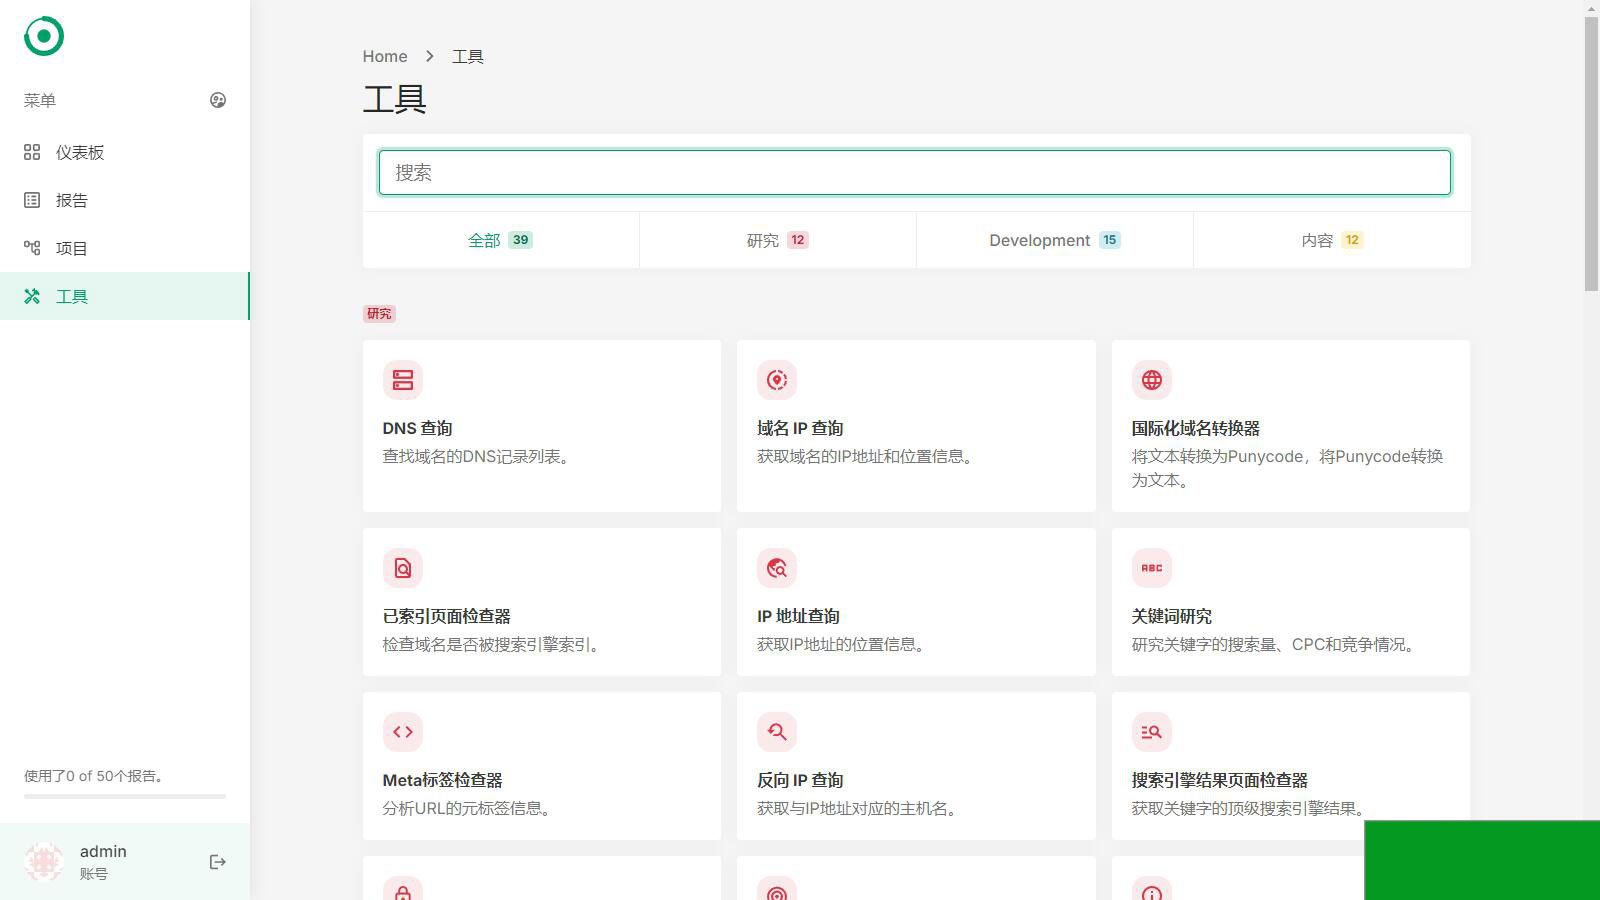
Task: Click the IP 地址查询 globe search icon
Action: pyautogui.click(x=777, y=568)
